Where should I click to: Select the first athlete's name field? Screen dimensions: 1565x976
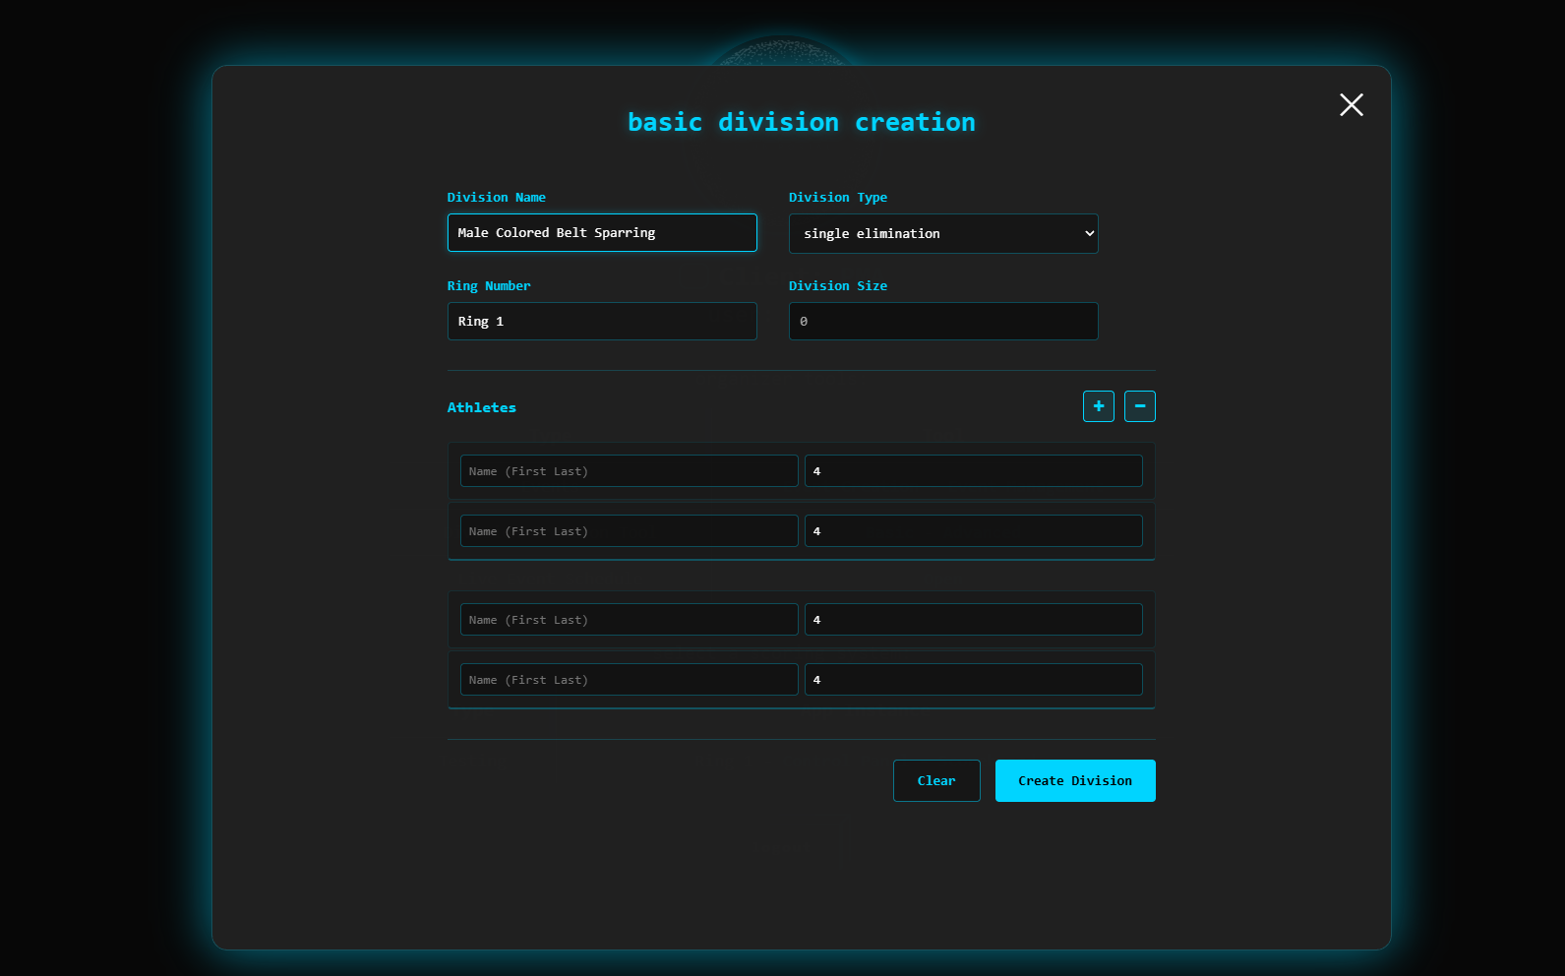tap(629, 471)
